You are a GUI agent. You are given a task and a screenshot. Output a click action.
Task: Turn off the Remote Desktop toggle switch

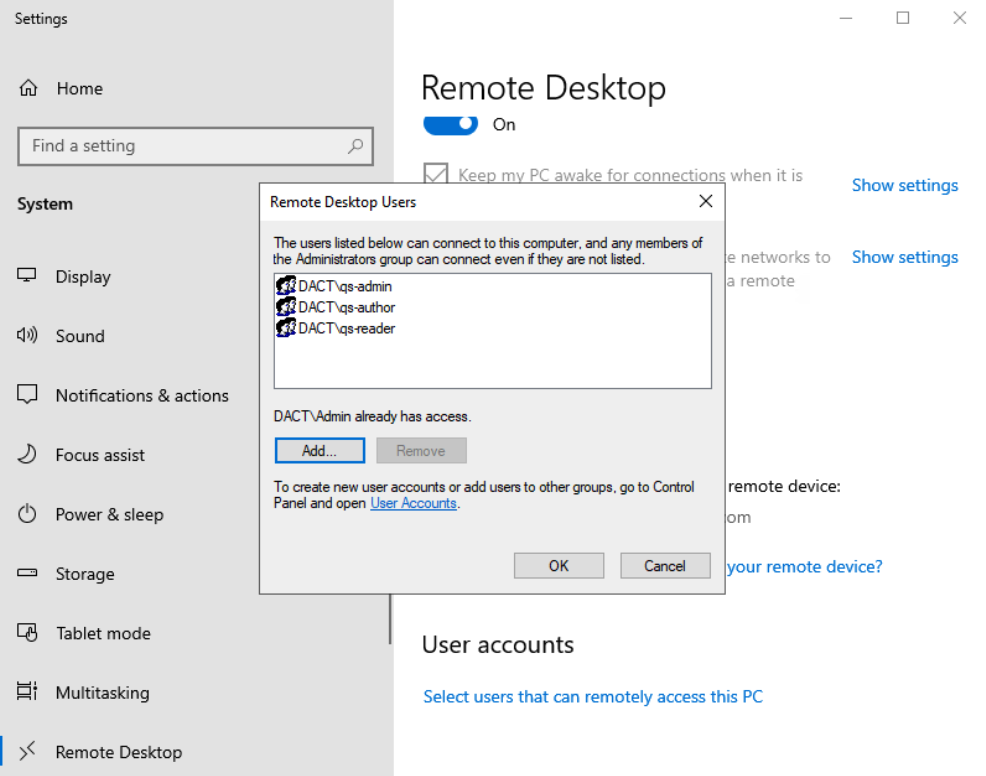[x=450, y=125]
